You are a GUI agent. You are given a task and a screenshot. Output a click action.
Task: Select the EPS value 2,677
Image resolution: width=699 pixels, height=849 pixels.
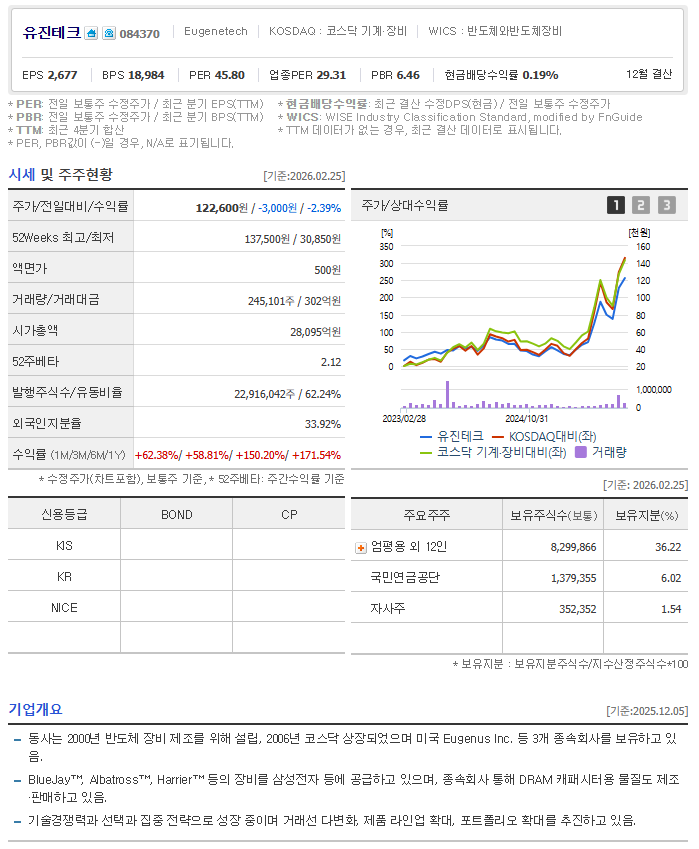62,75
